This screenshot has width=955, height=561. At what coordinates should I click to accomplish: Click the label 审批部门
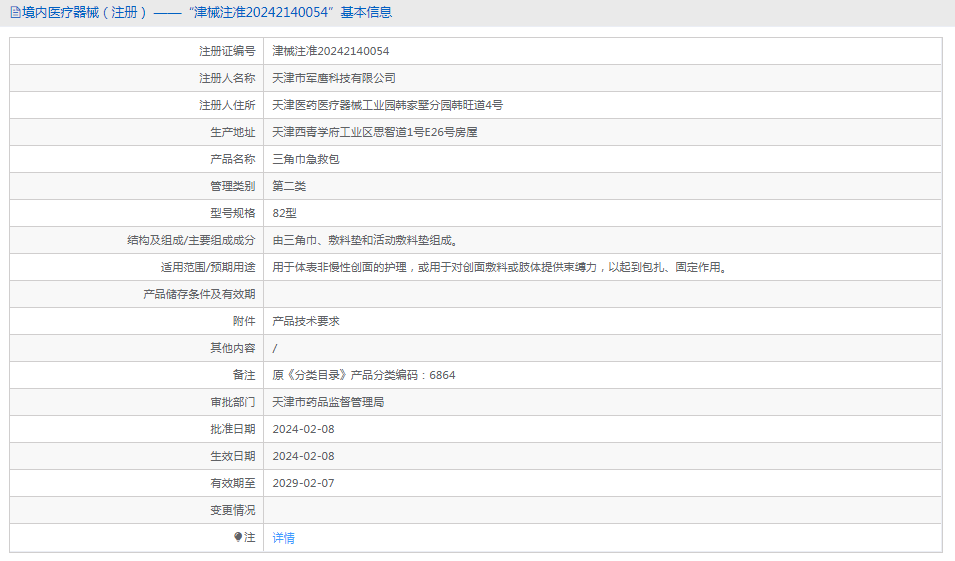(233, 402)
